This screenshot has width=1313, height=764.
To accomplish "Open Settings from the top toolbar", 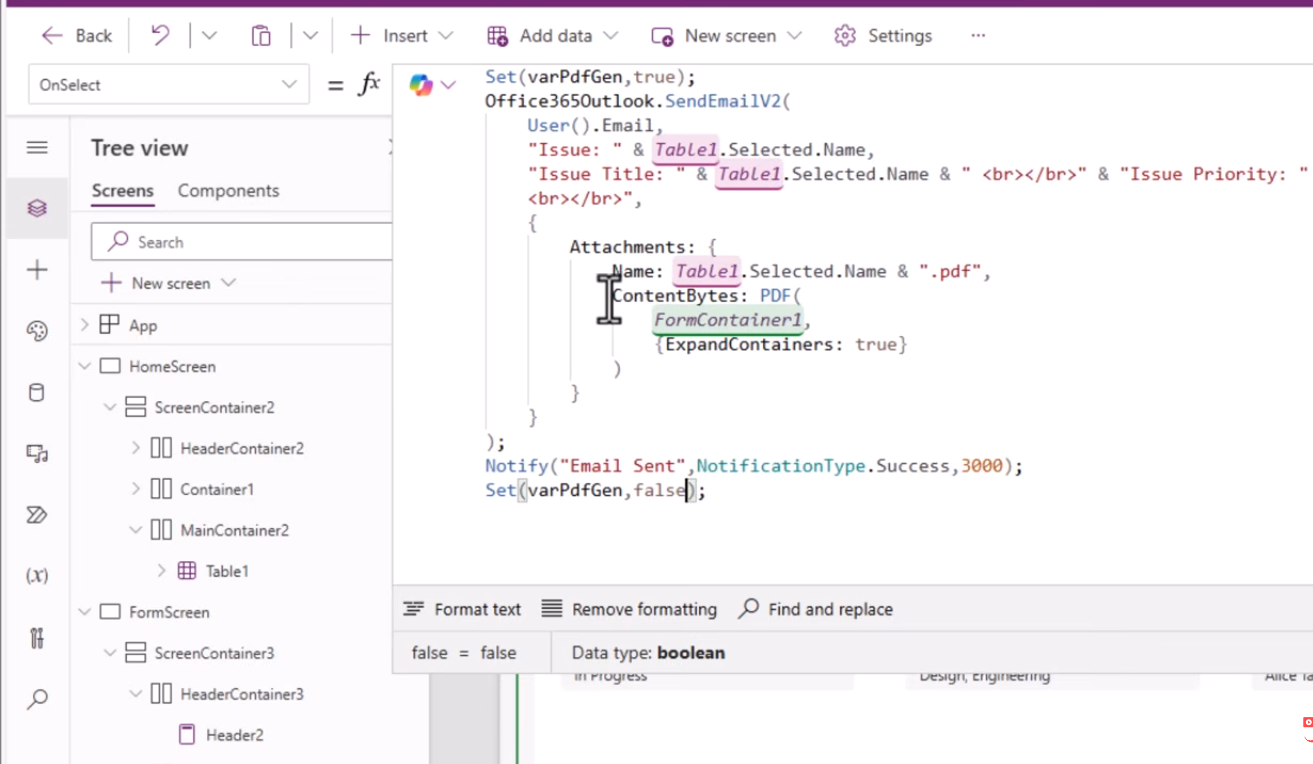I will click(882, 35).
